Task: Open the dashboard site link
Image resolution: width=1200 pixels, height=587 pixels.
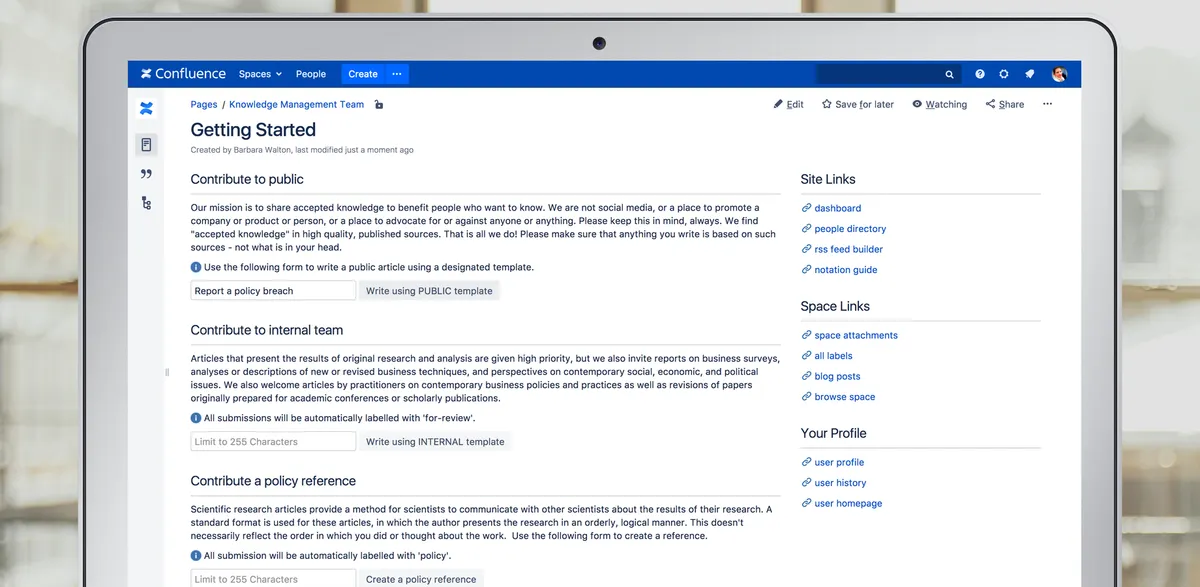Action: coord(837,208)
